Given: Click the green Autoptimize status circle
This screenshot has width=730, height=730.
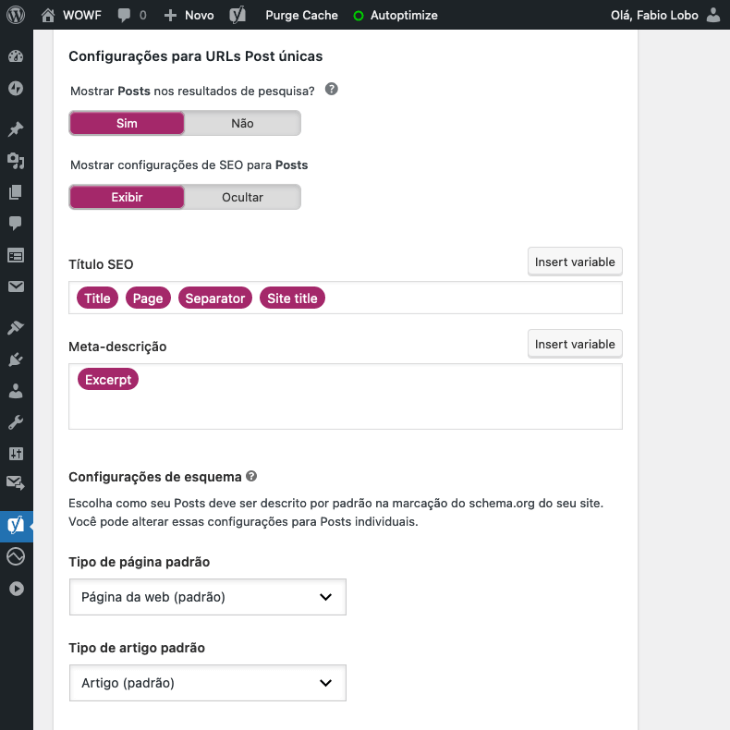Looking at the screenshot, I should (x=358, y=16).
